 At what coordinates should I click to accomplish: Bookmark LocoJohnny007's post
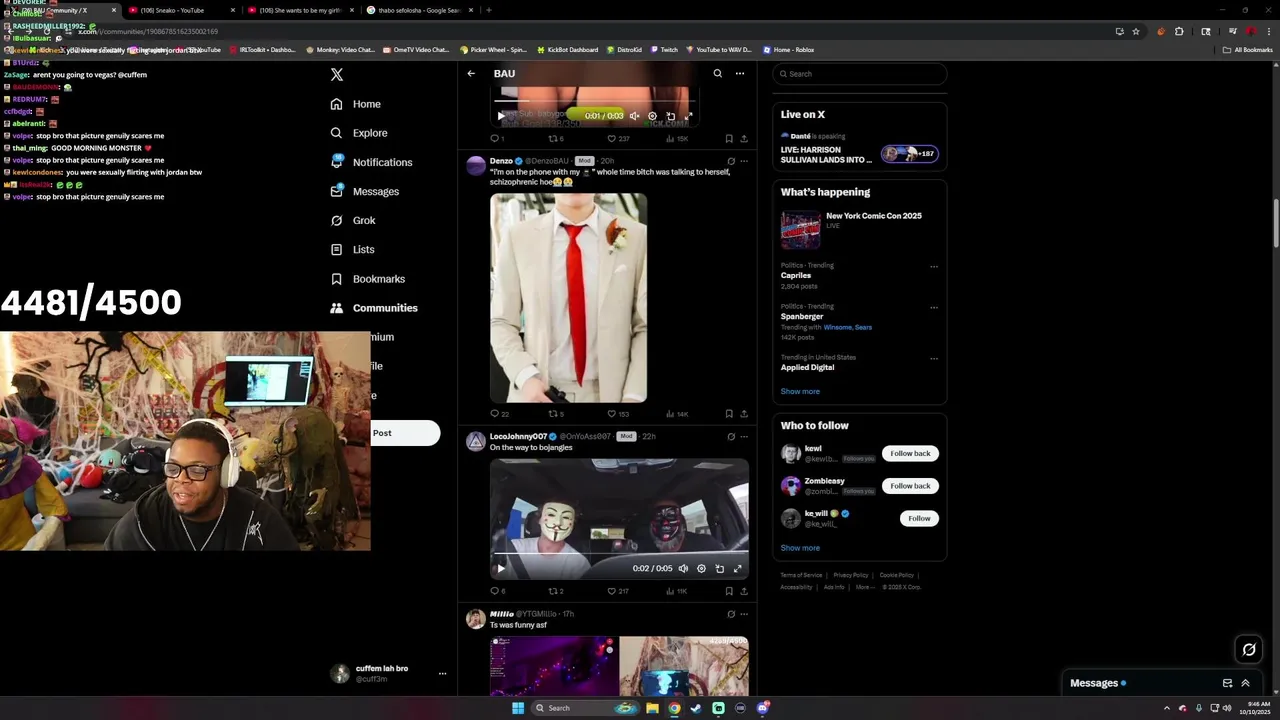pos(729,591)
